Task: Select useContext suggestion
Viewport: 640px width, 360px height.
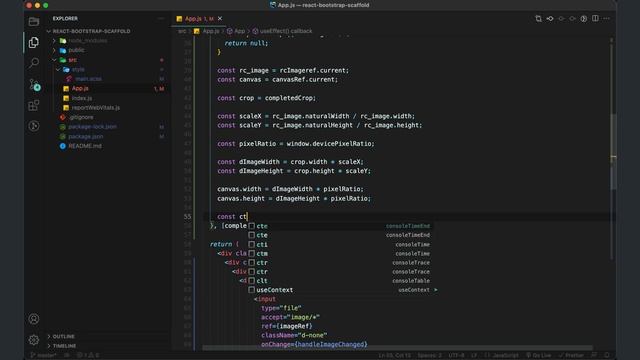Action: (341, 290)
